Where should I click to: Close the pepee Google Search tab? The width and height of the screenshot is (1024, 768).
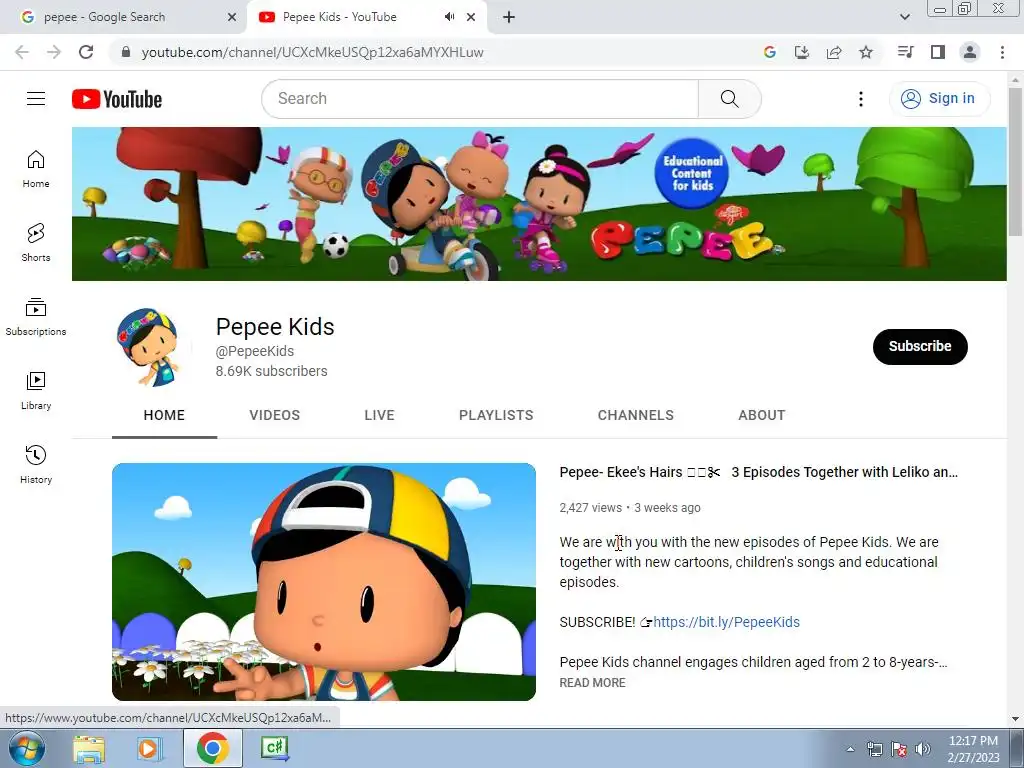pyautogui.click(x=232, y=17)
